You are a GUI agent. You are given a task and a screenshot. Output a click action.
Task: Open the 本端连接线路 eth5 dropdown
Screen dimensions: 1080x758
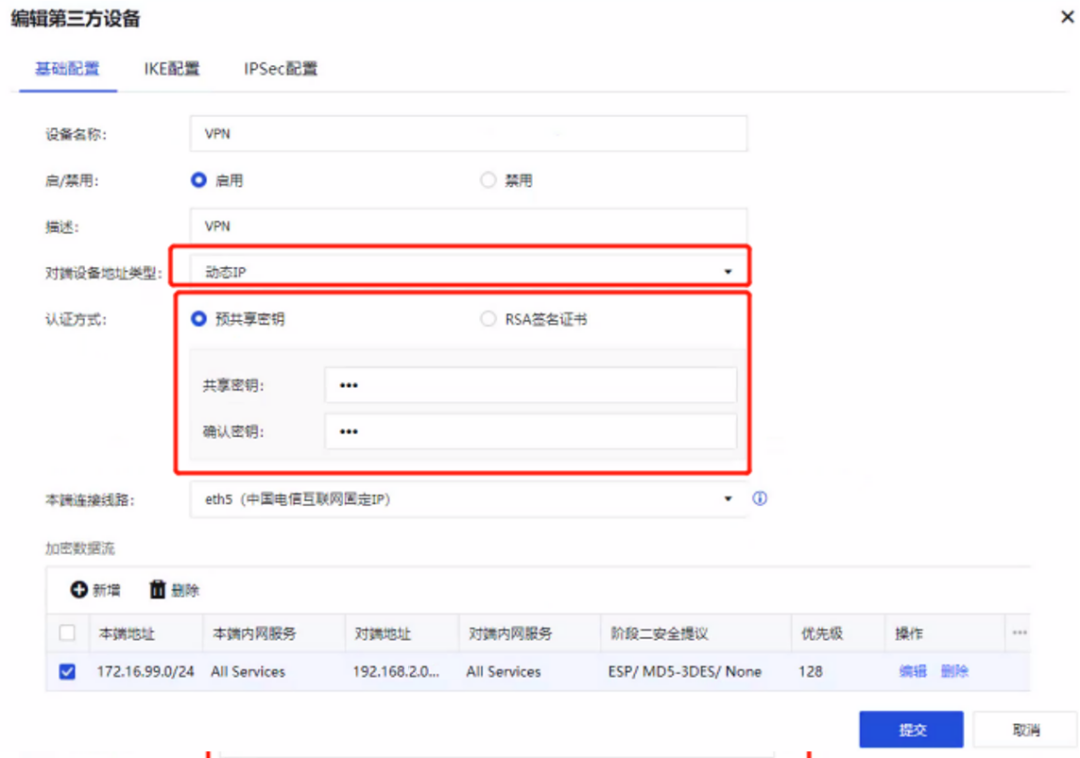pos(468,498)
